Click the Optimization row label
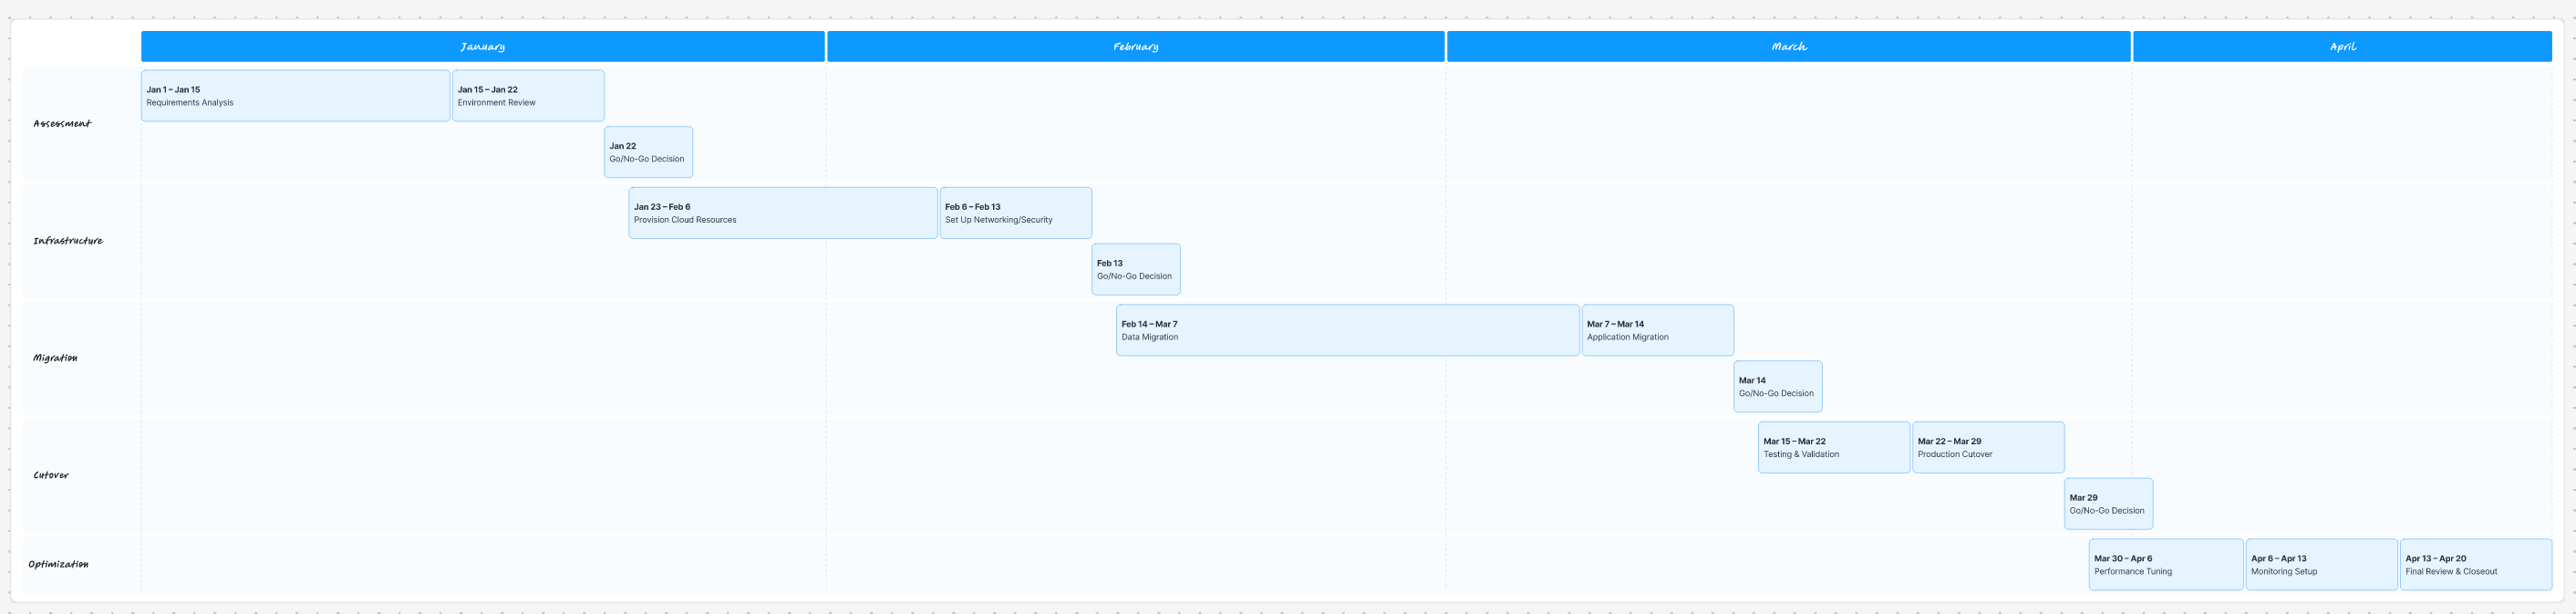The width and height of the screenshot is (2576, 614). [x=58, y=564]
